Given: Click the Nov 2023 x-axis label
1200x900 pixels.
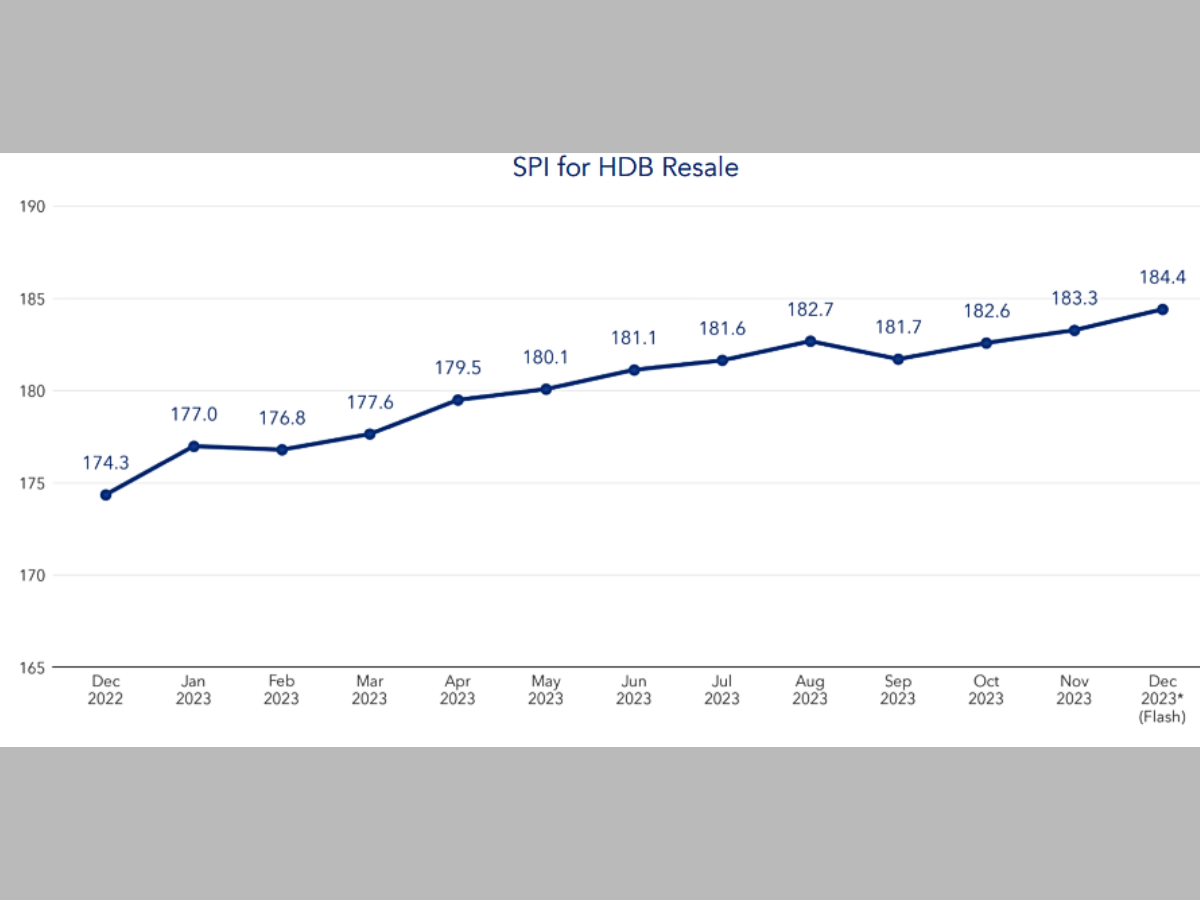Looking at the screenshot, I should coord(1074,690).
